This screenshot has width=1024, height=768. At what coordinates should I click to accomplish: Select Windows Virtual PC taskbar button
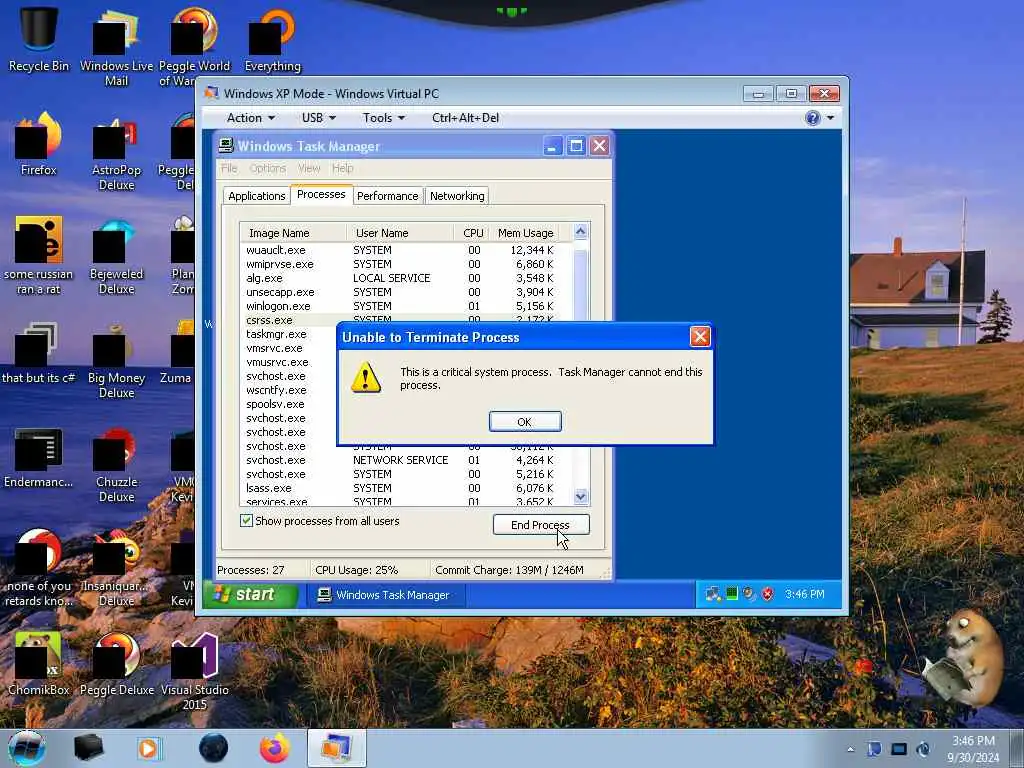(336, 748)
